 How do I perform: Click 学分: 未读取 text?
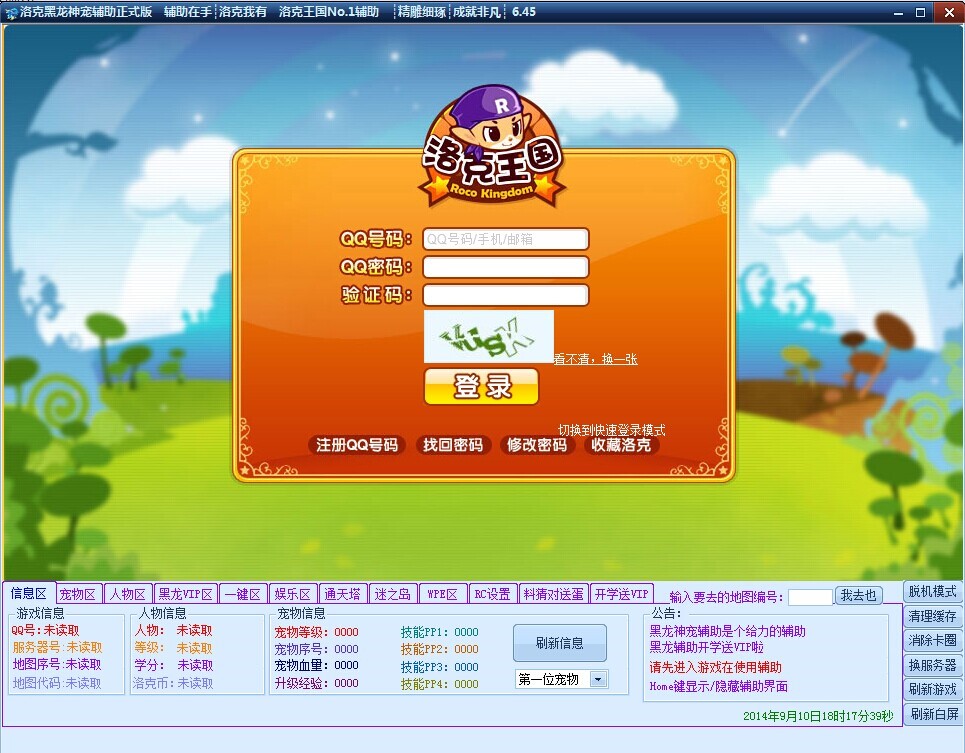click(174, 665)
